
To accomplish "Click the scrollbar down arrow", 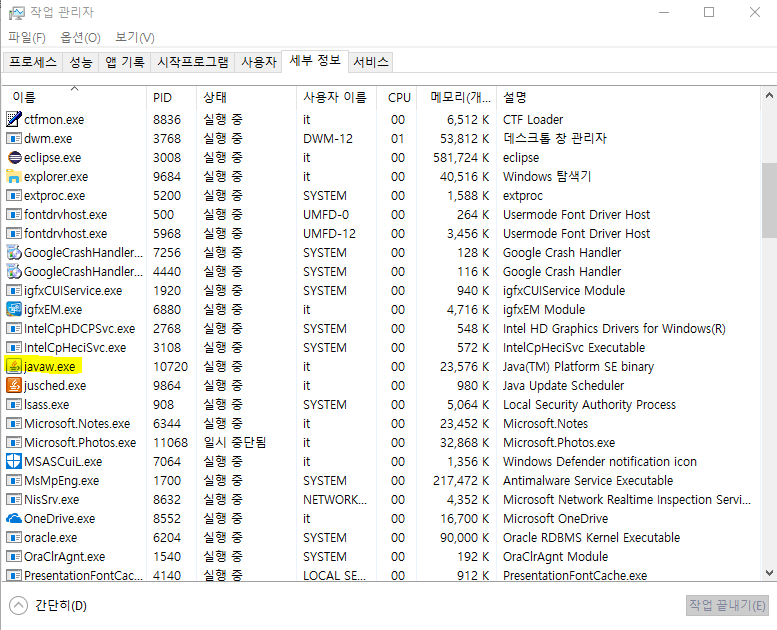I will (x=769, y=573).
